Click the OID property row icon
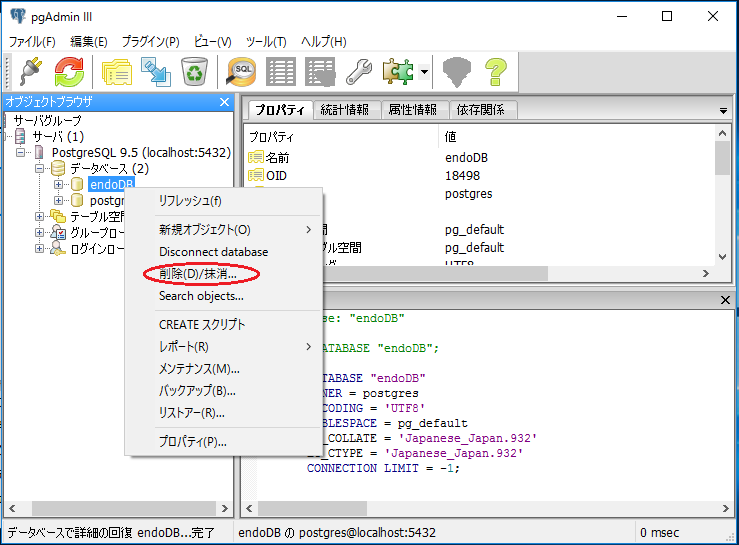The image size is (739, 545). pyautogui.click(x=256, y=175)
